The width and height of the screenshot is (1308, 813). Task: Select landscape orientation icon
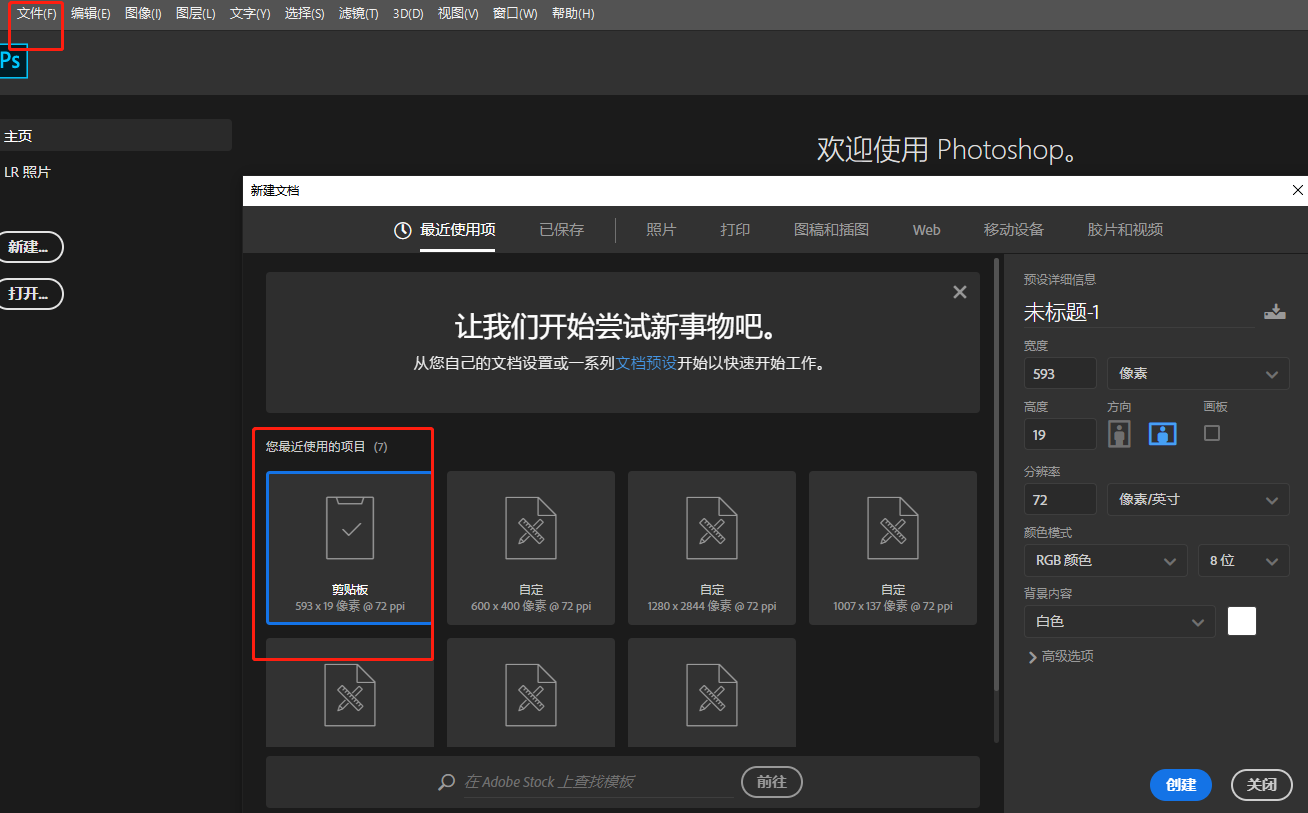(x=1163, y=434)
